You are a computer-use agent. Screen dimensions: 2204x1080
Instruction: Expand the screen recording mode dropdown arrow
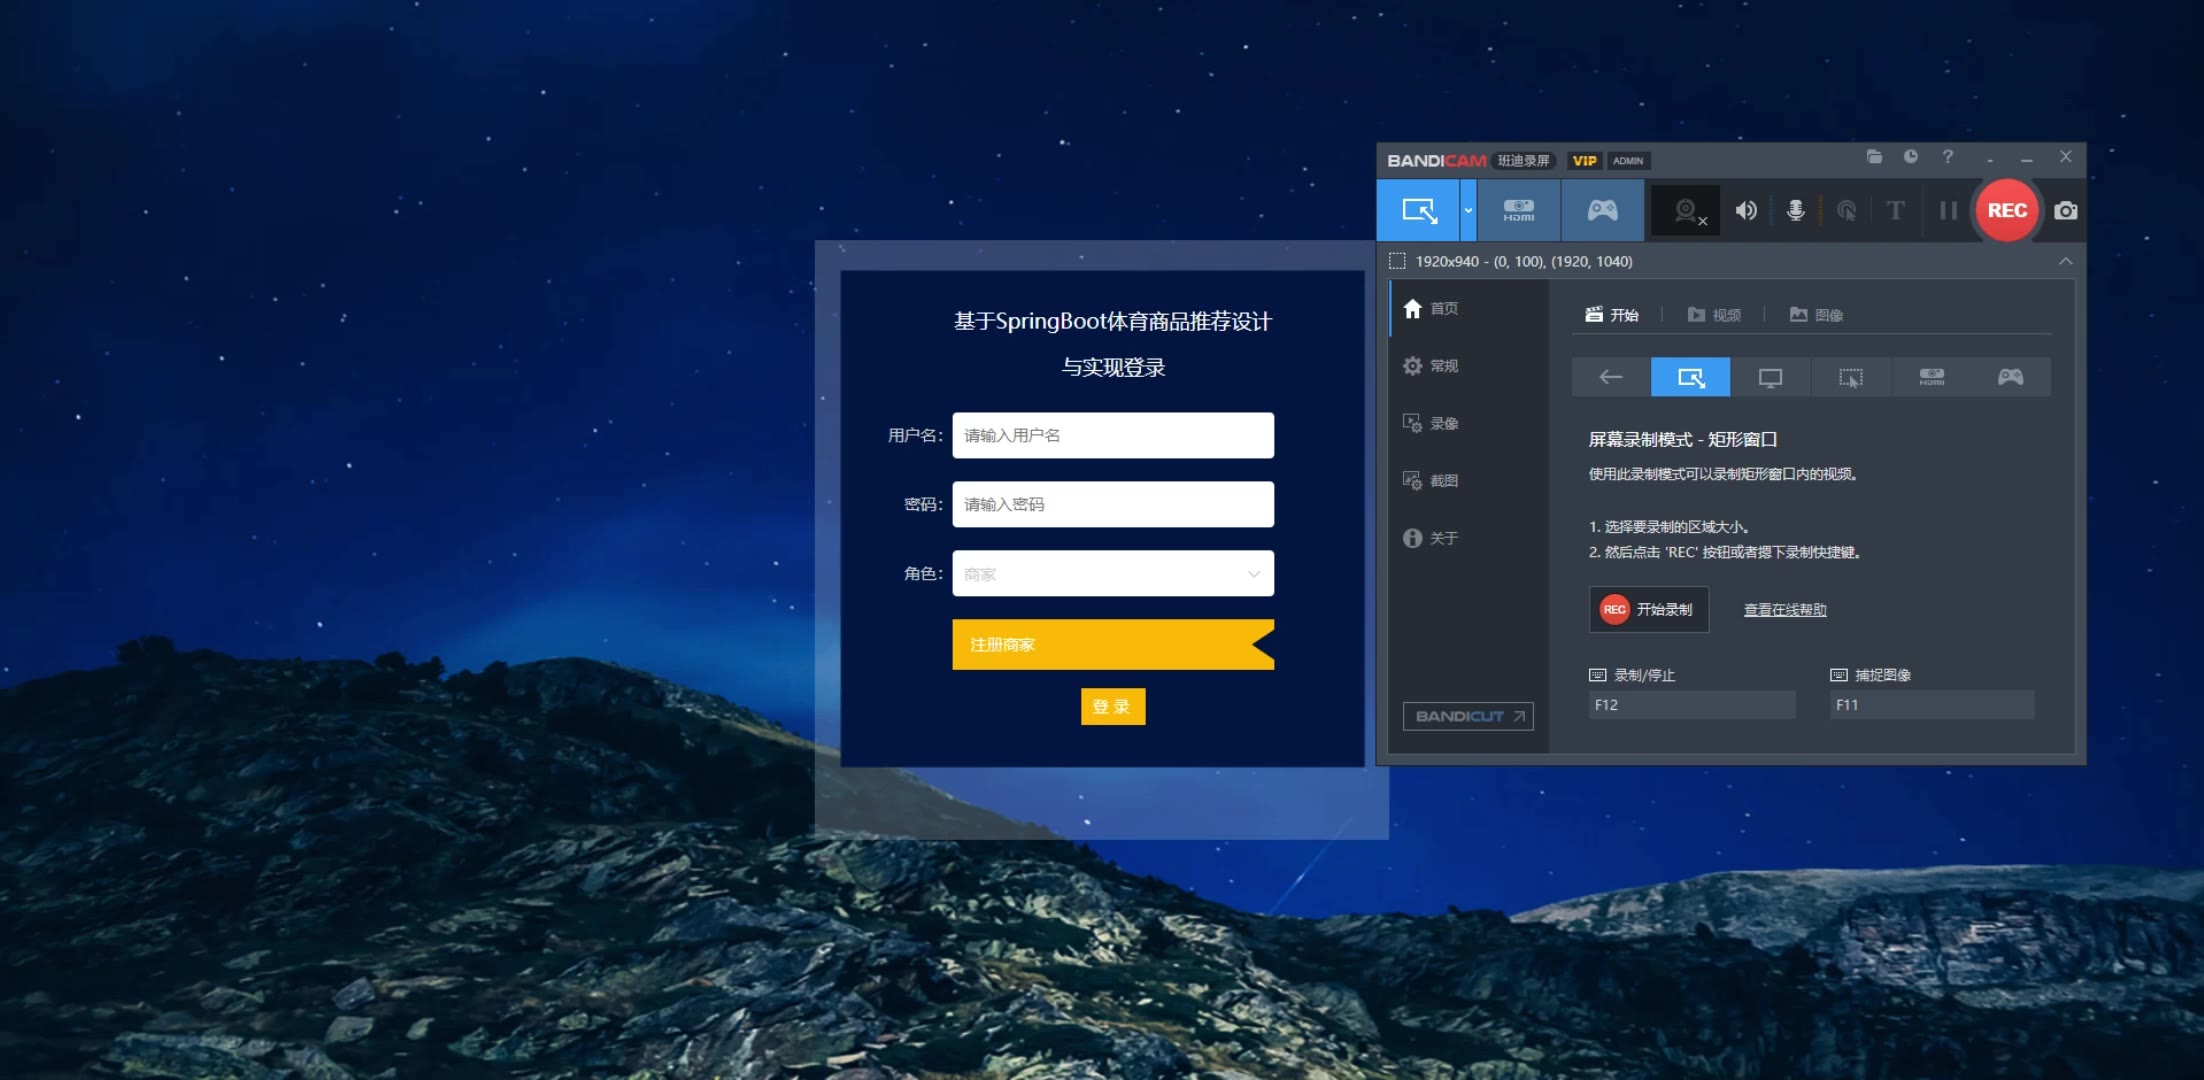1468,211
